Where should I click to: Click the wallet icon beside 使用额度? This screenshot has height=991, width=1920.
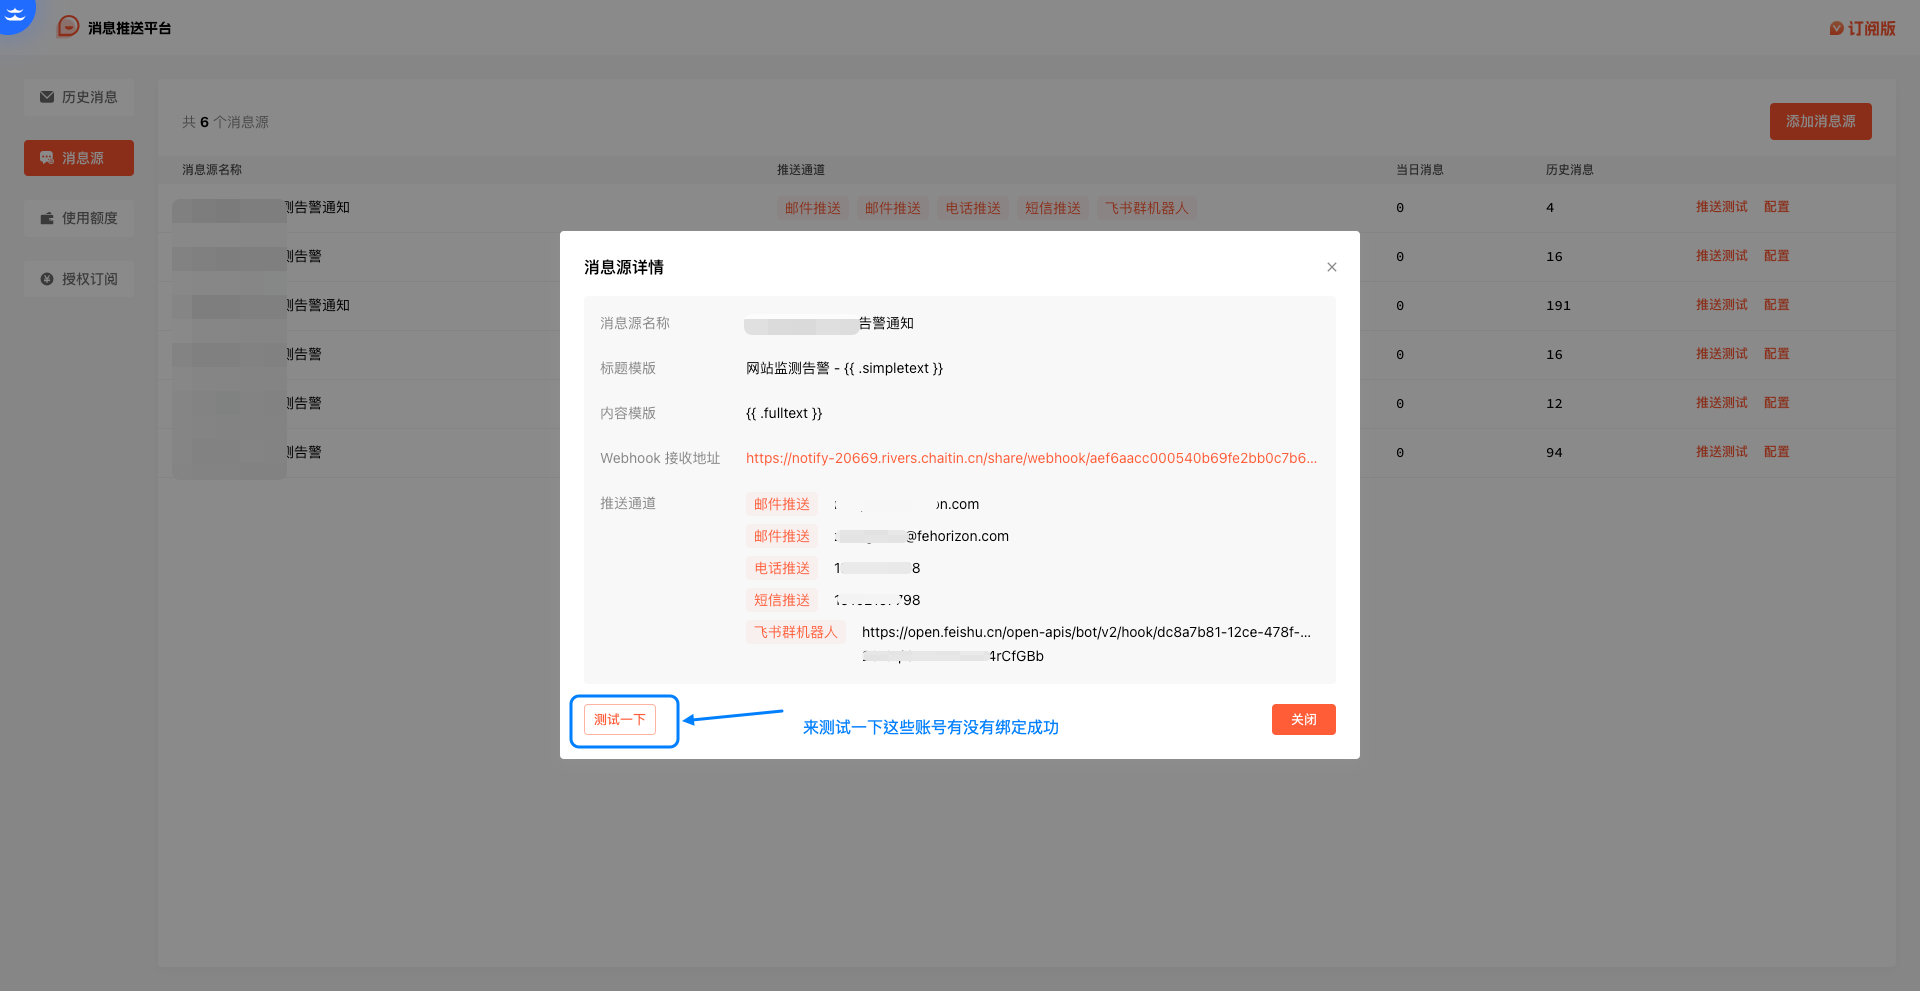point(47,218)
